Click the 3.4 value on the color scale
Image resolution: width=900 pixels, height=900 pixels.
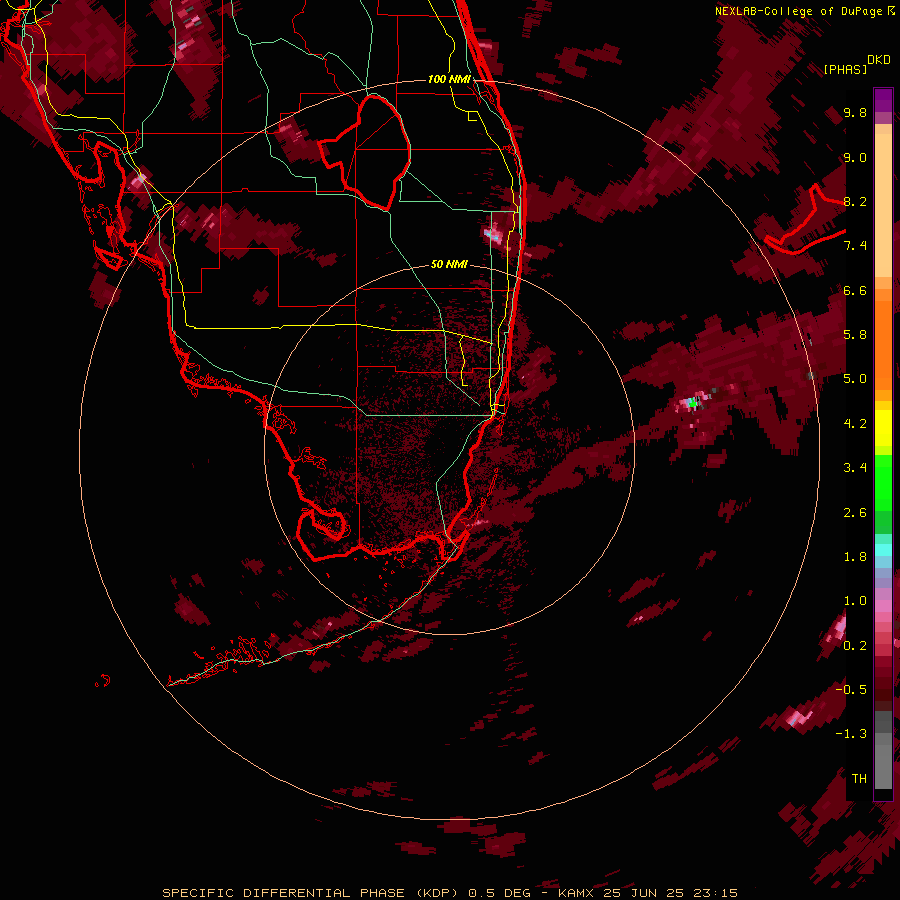tap(855, 468)
